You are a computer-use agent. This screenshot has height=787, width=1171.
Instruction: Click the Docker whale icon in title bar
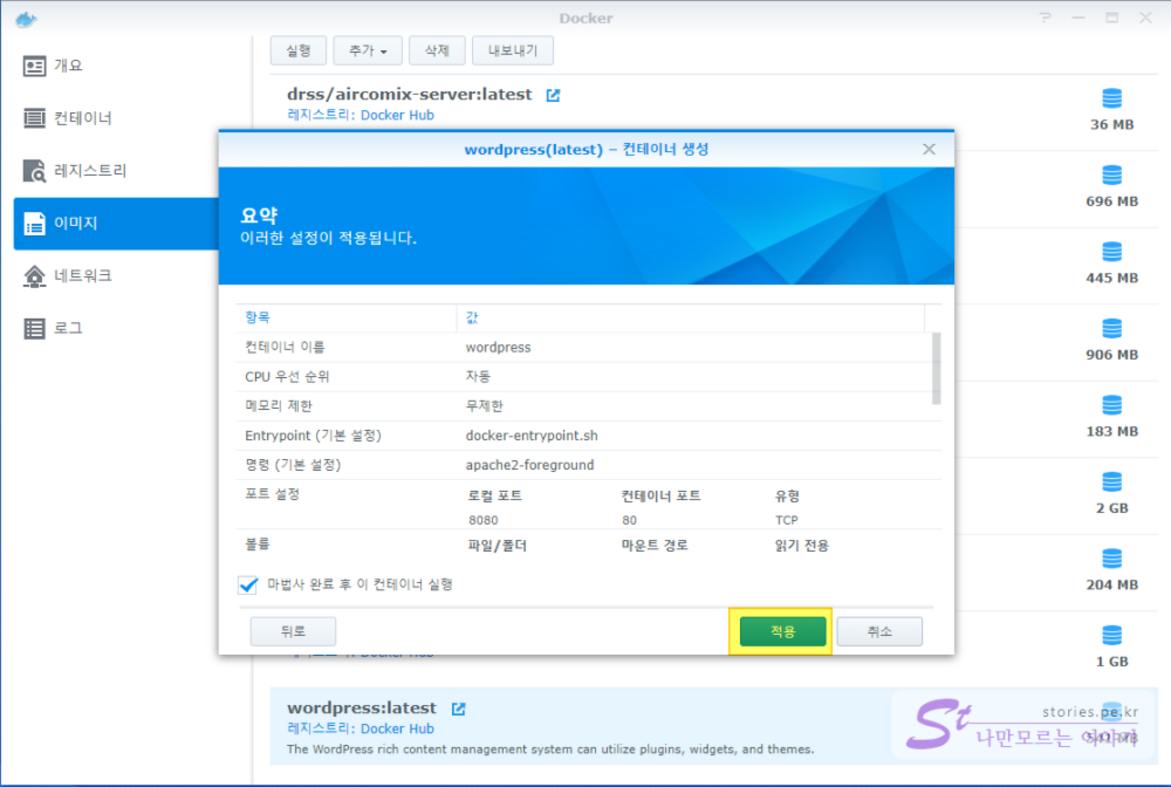(25, 19)
